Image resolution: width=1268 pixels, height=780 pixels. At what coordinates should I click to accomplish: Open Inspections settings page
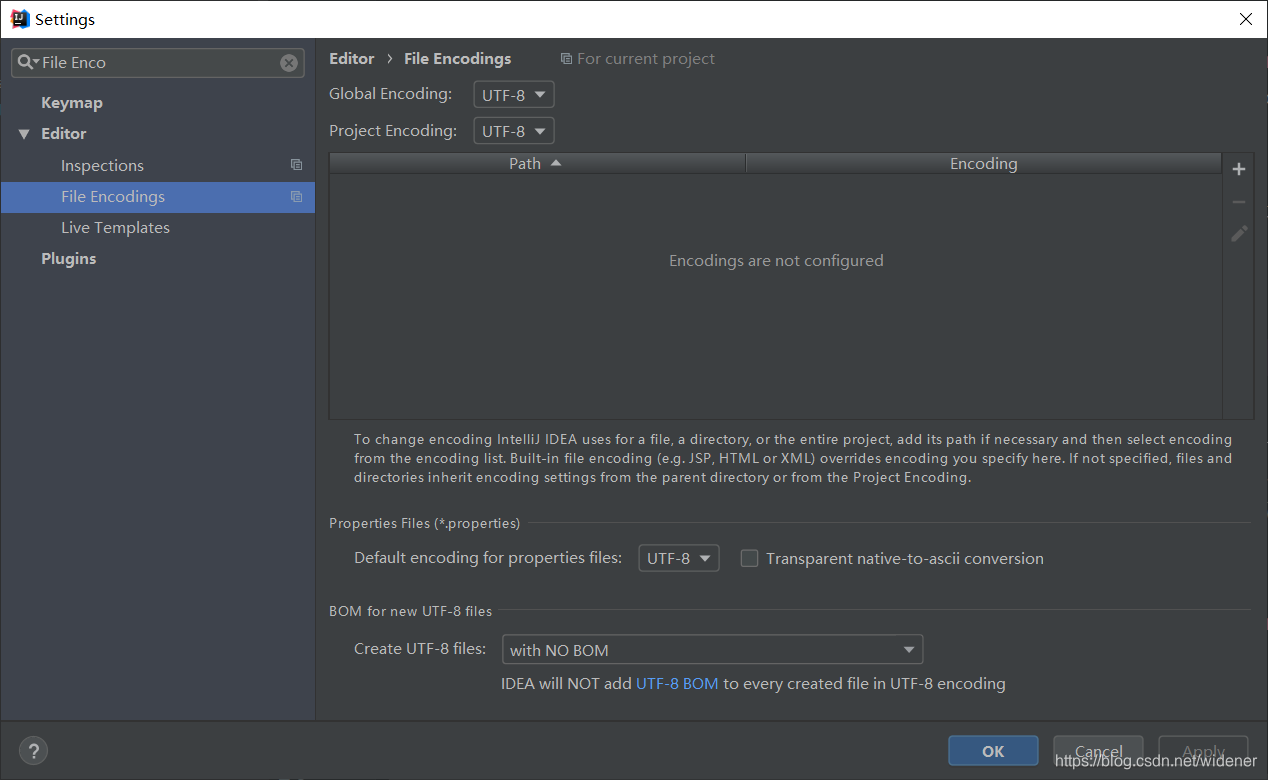point(102,165)
